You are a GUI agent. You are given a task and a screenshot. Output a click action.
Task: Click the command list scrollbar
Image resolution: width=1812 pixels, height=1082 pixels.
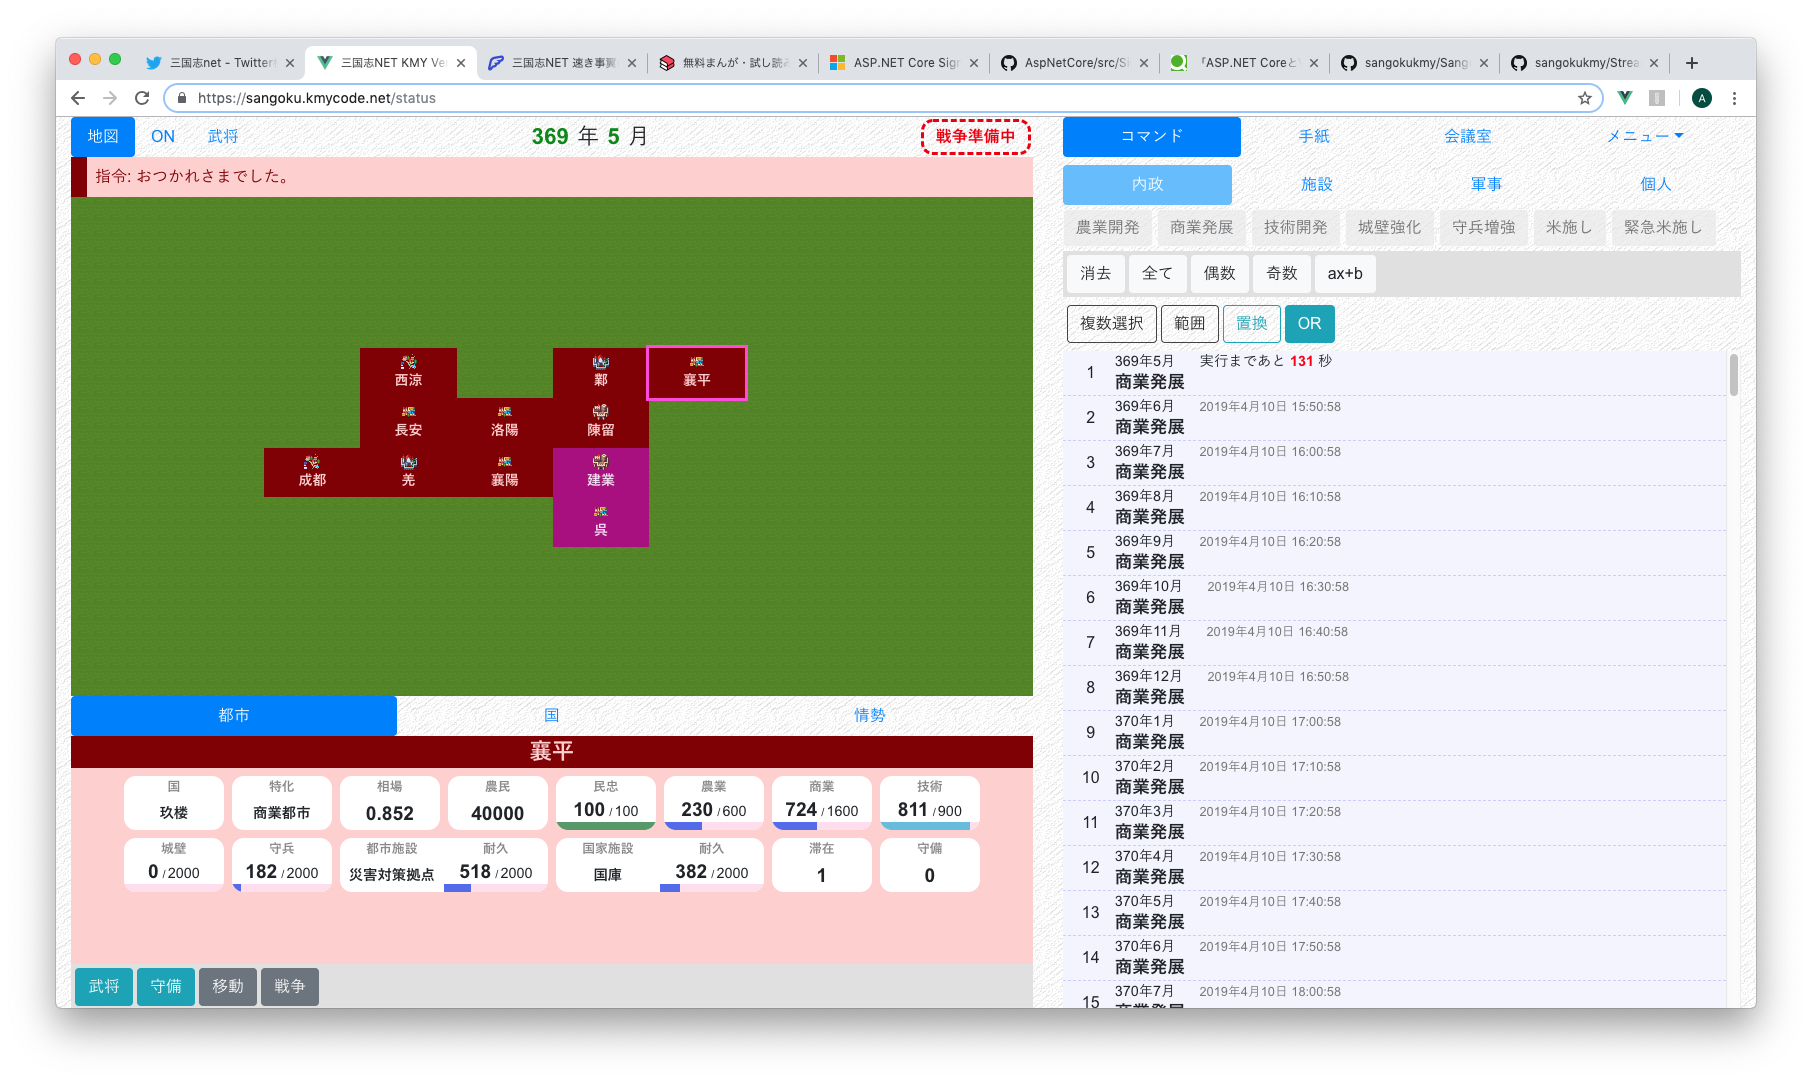click(1734, 375)
